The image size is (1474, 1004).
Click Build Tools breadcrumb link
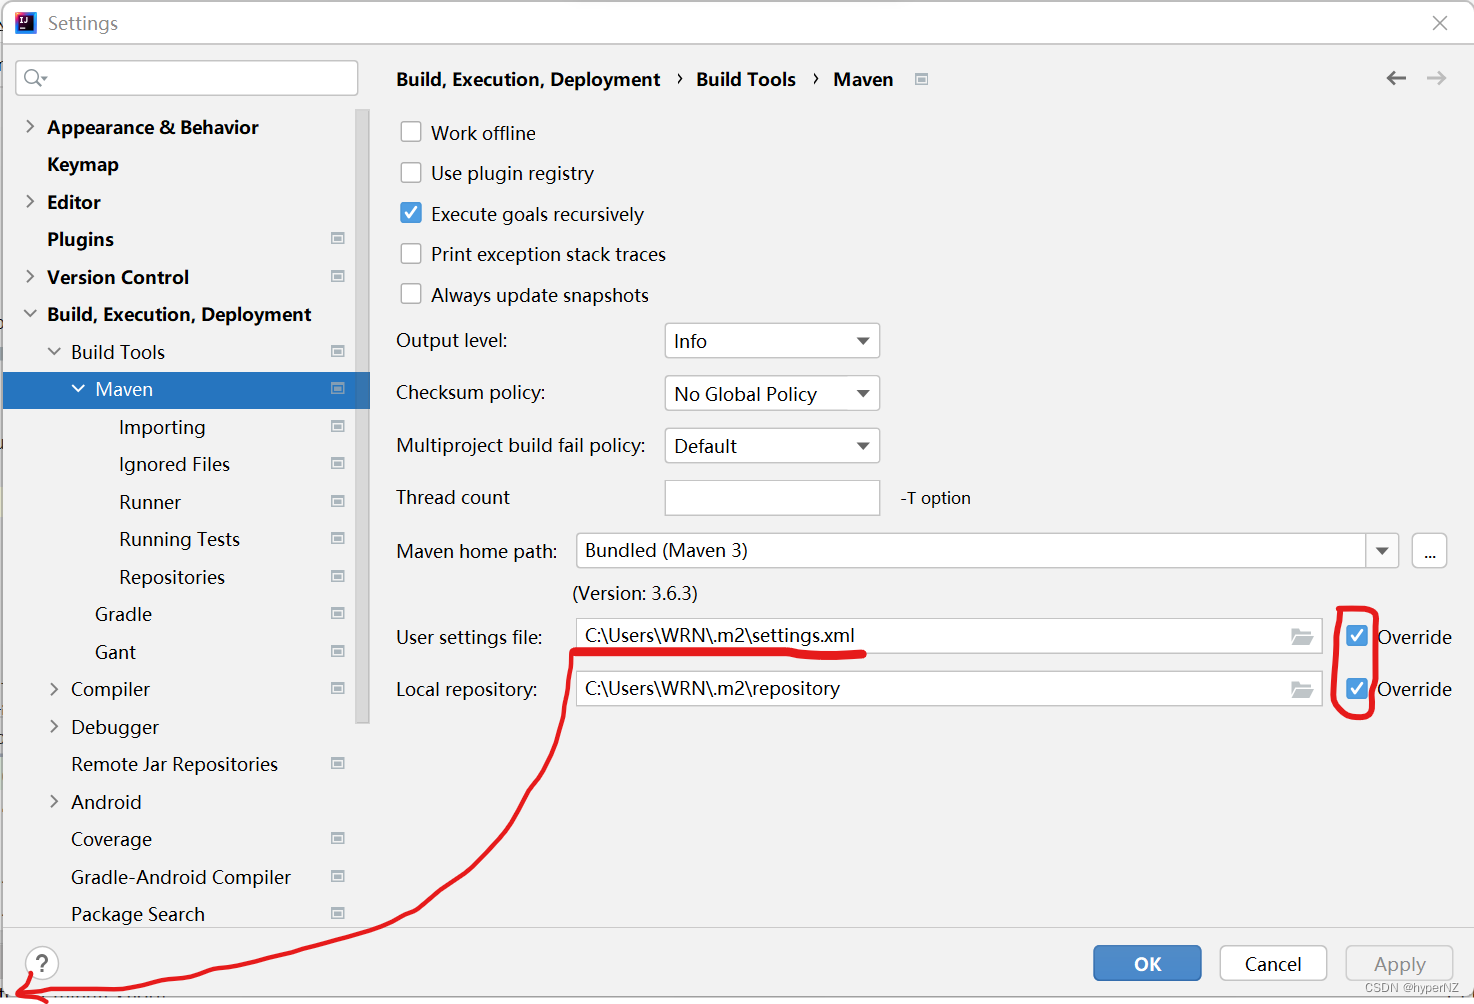(746, 79)
